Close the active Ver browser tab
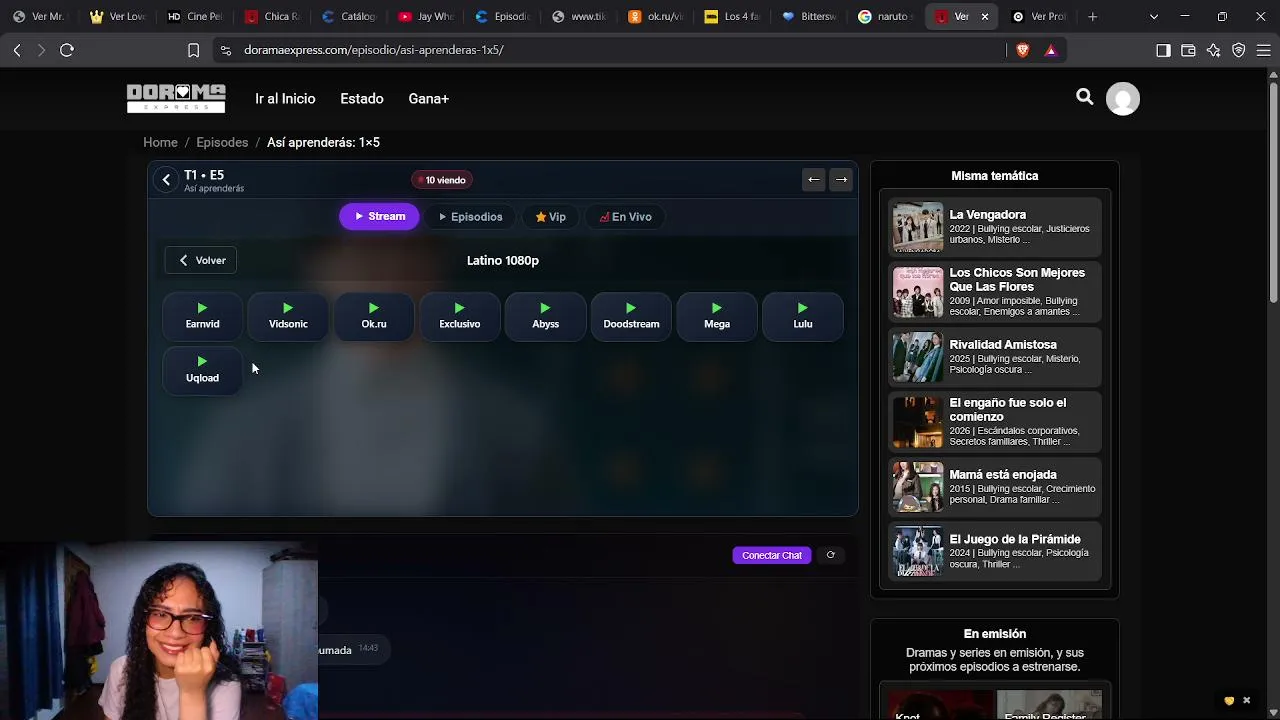 point(984,17)
